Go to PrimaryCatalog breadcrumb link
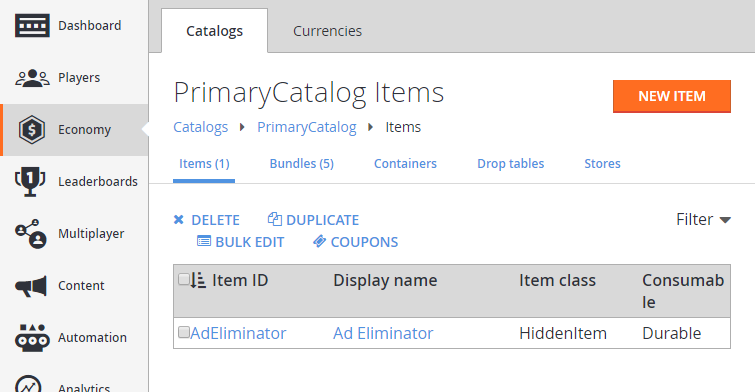755x392 pixels. pyautogui.click(x=307, y=127)
